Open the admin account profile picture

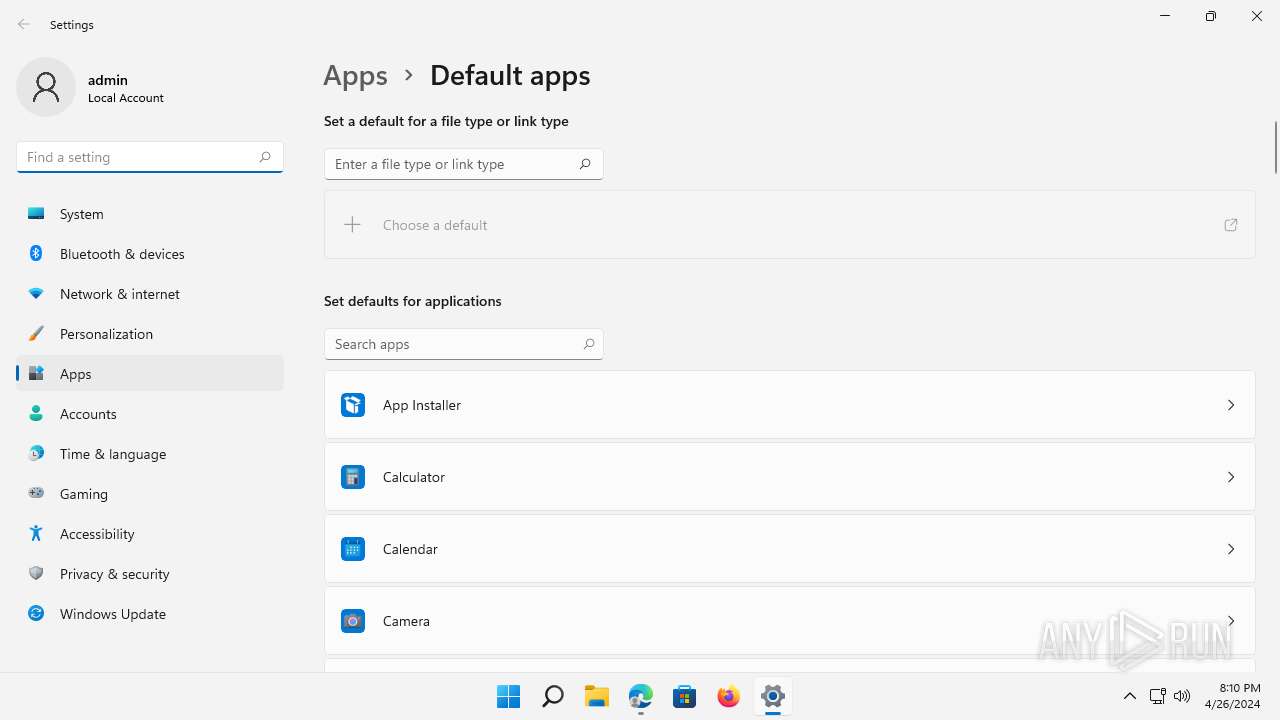(46, 87)
